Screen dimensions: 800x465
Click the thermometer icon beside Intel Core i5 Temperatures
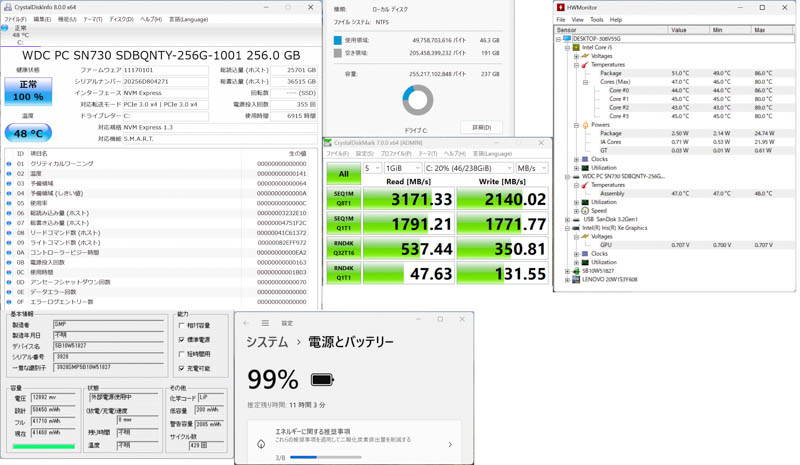click(585, 65)
